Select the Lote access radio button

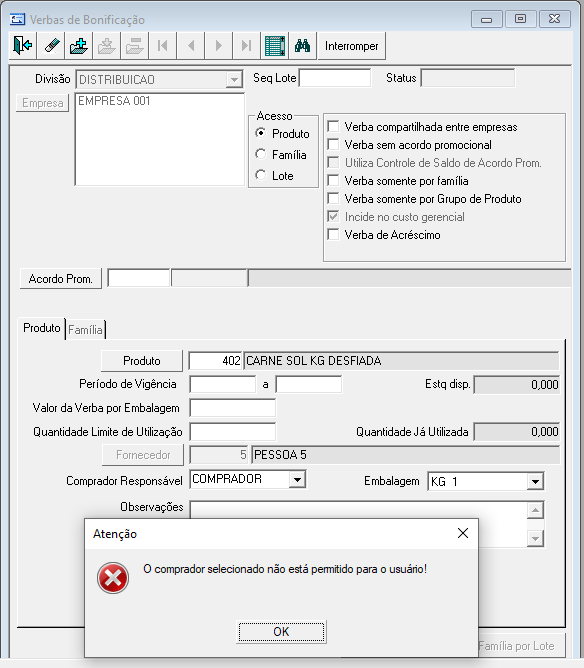click(261, 175)
